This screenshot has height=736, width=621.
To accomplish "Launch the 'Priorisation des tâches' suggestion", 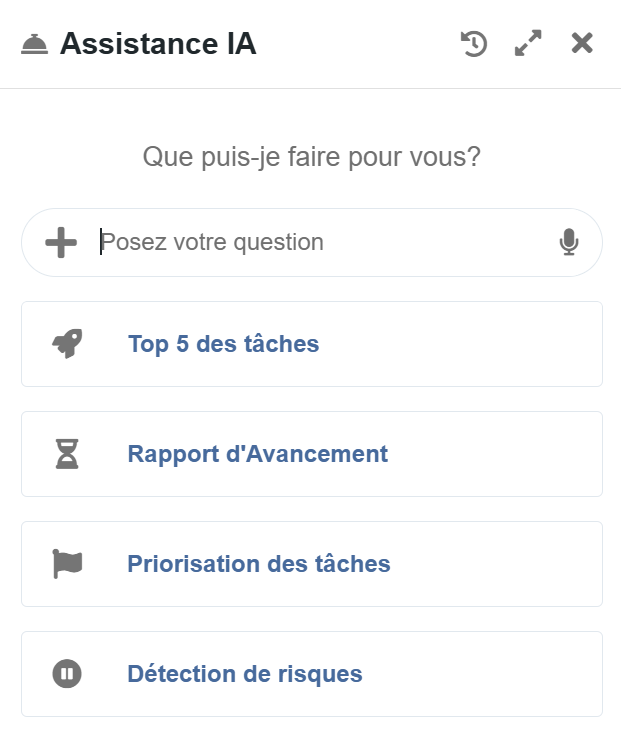I will (x=311, y=564).
